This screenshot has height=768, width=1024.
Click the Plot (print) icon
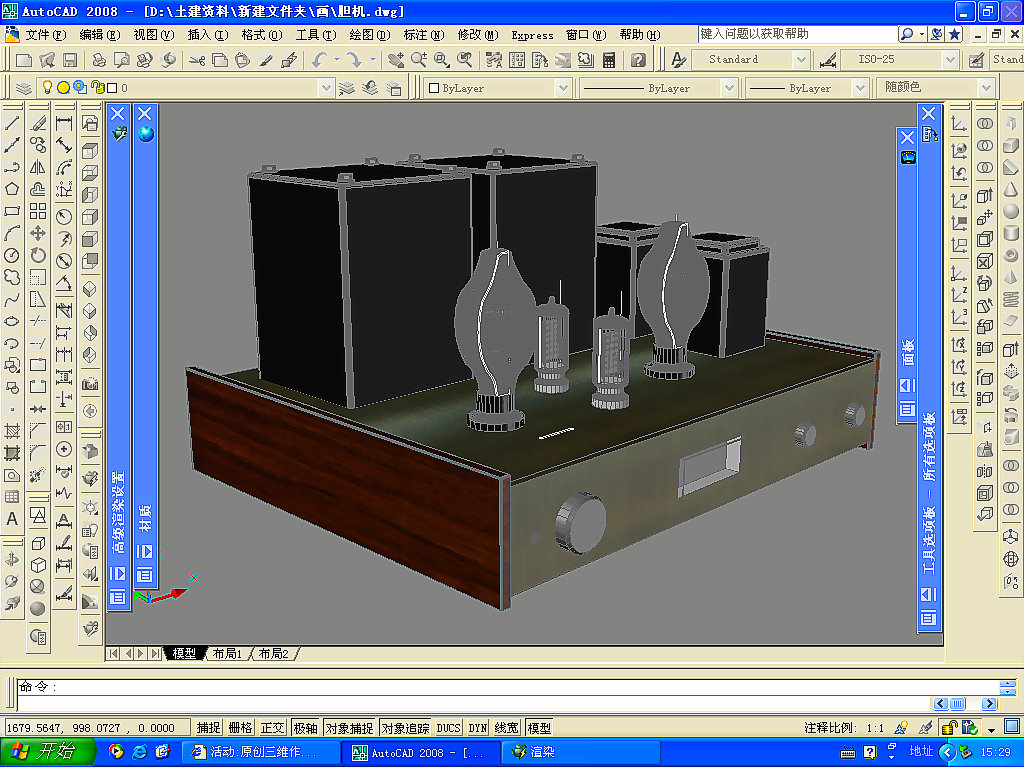pyautogui.click(x=99, y=60)
